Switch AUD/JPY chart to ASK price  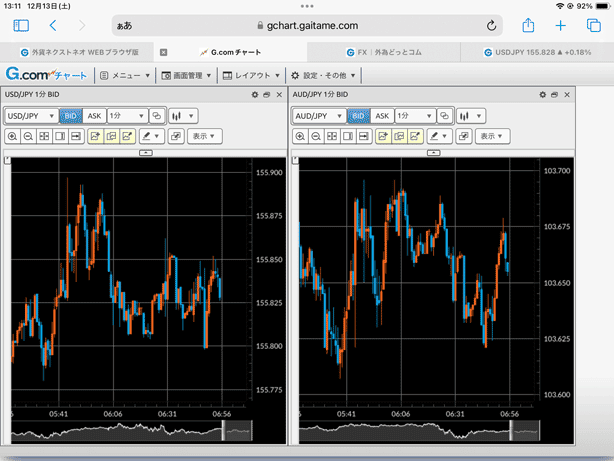(382, 116)
